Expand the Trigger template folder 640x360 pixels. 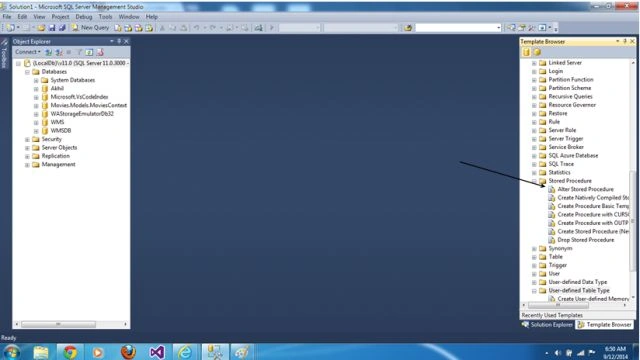point(534,265)
